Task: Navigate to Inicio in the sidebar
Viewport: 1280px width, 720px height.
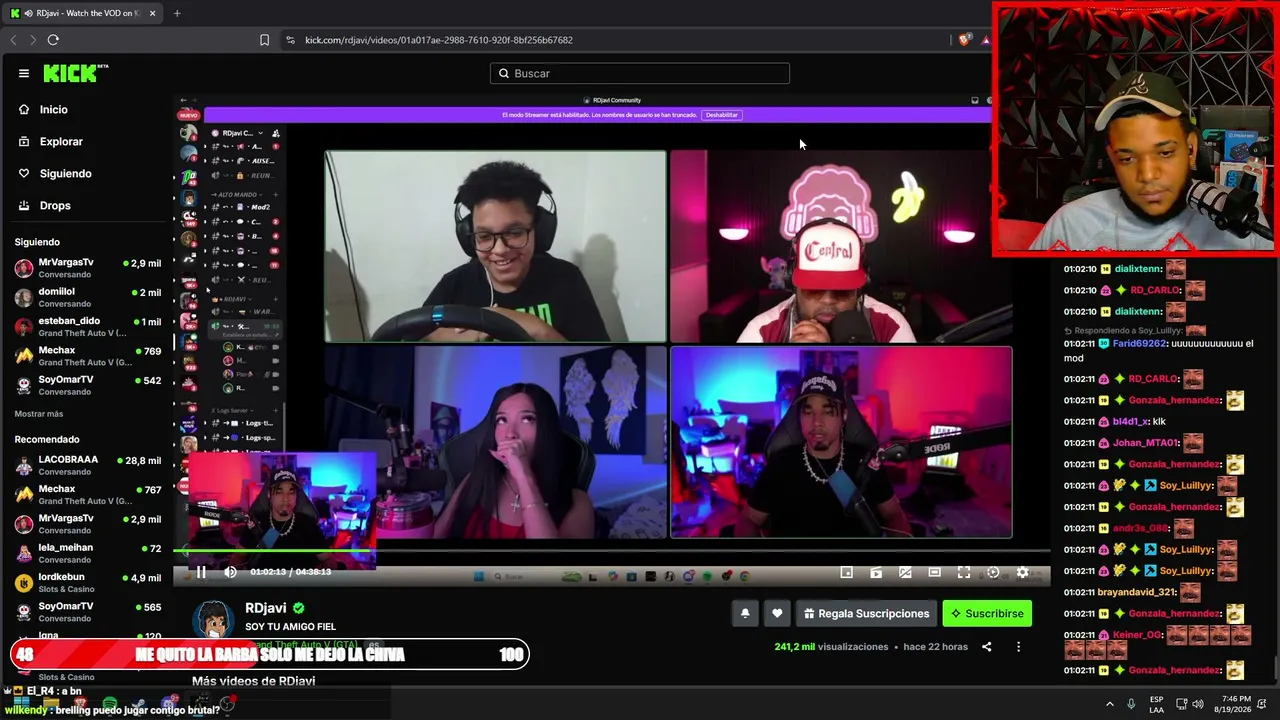Action: point(53,109)
